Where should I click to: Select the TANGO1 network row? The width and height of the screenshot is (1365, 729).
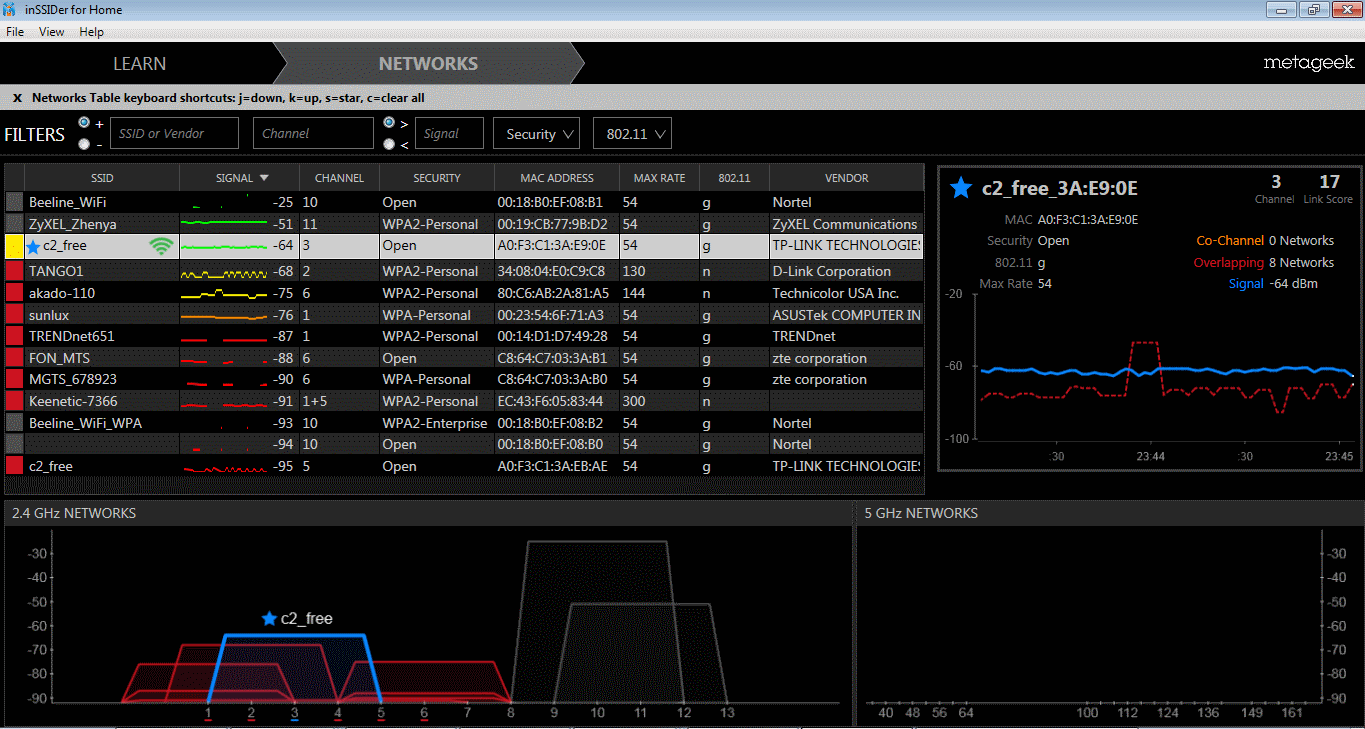465,271
